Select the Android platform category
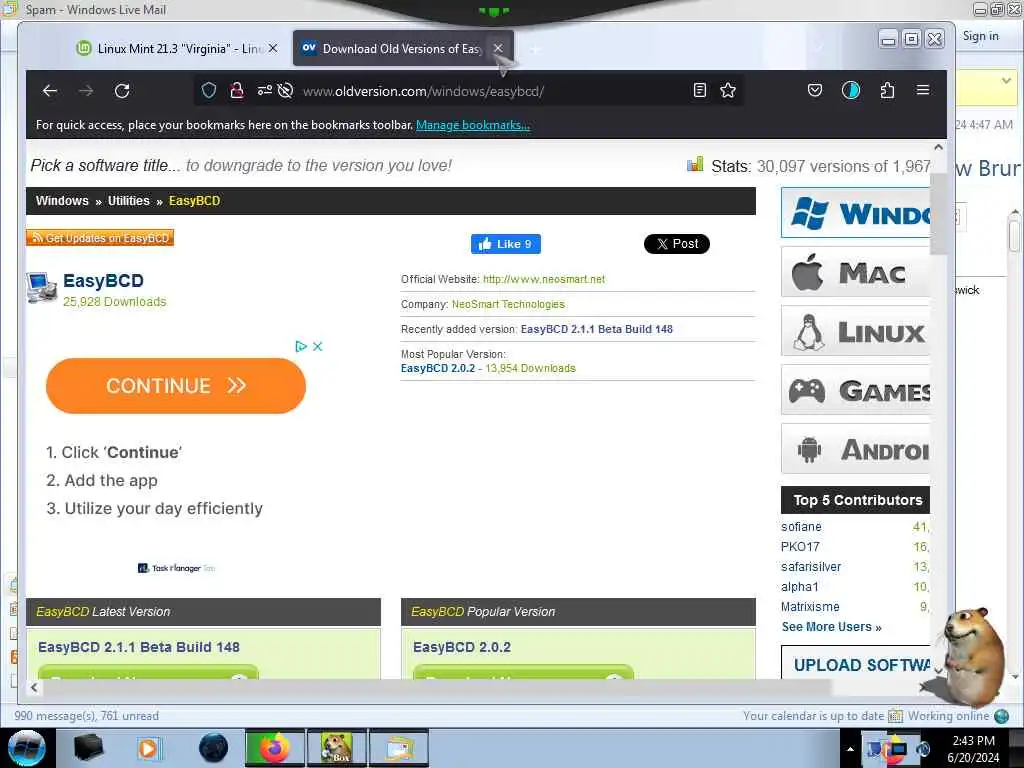This screenshot has width=1024, height=768. point(856,449)
